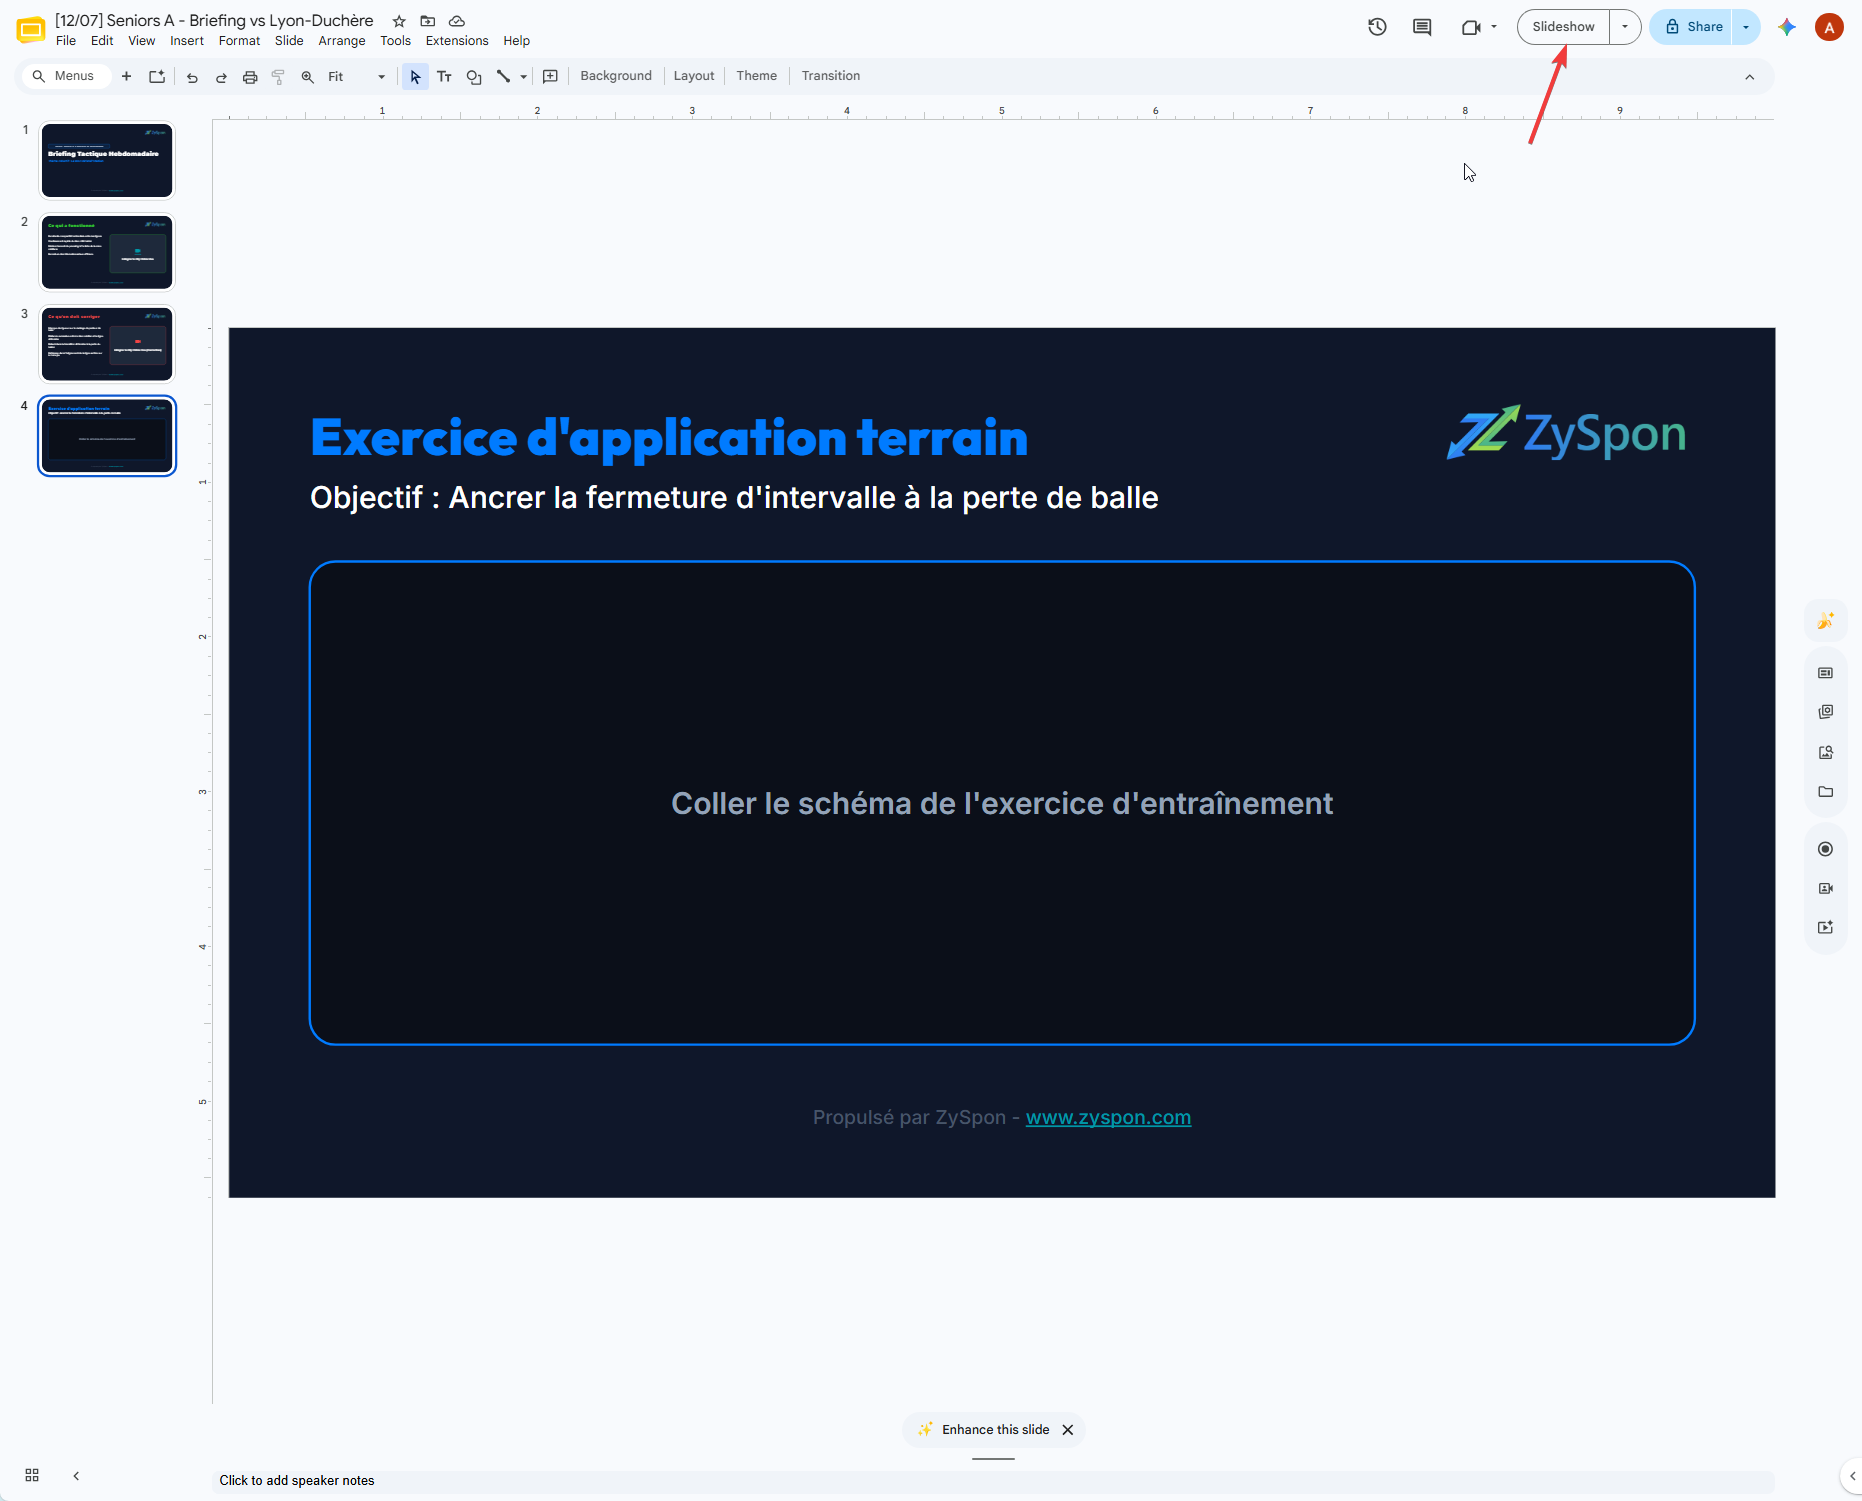Expand the Meet camera dropdown arrow
The image size is (1862, 1501).
pyautogui.click(x=1494, y=27)
